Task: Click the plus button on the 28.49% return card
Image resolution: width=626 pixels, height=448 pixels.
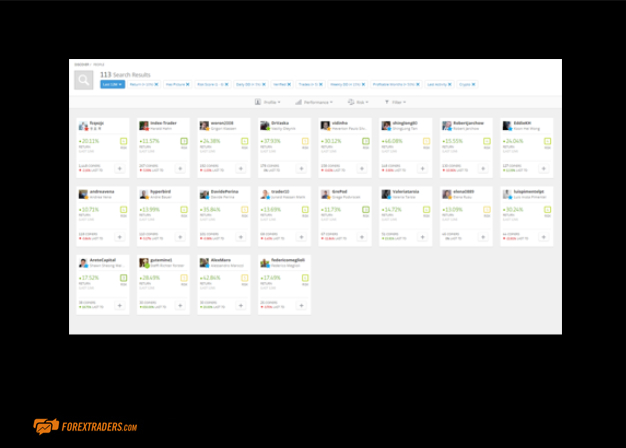Action: [180, 305]
